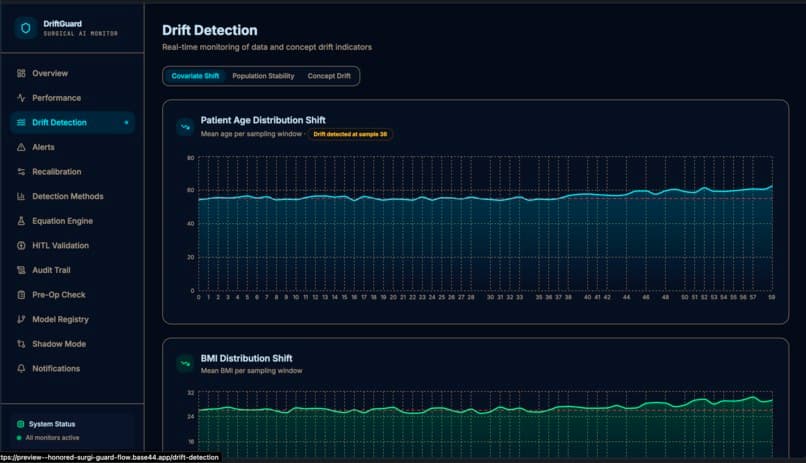Go to Model Registry

click(72, 319)
